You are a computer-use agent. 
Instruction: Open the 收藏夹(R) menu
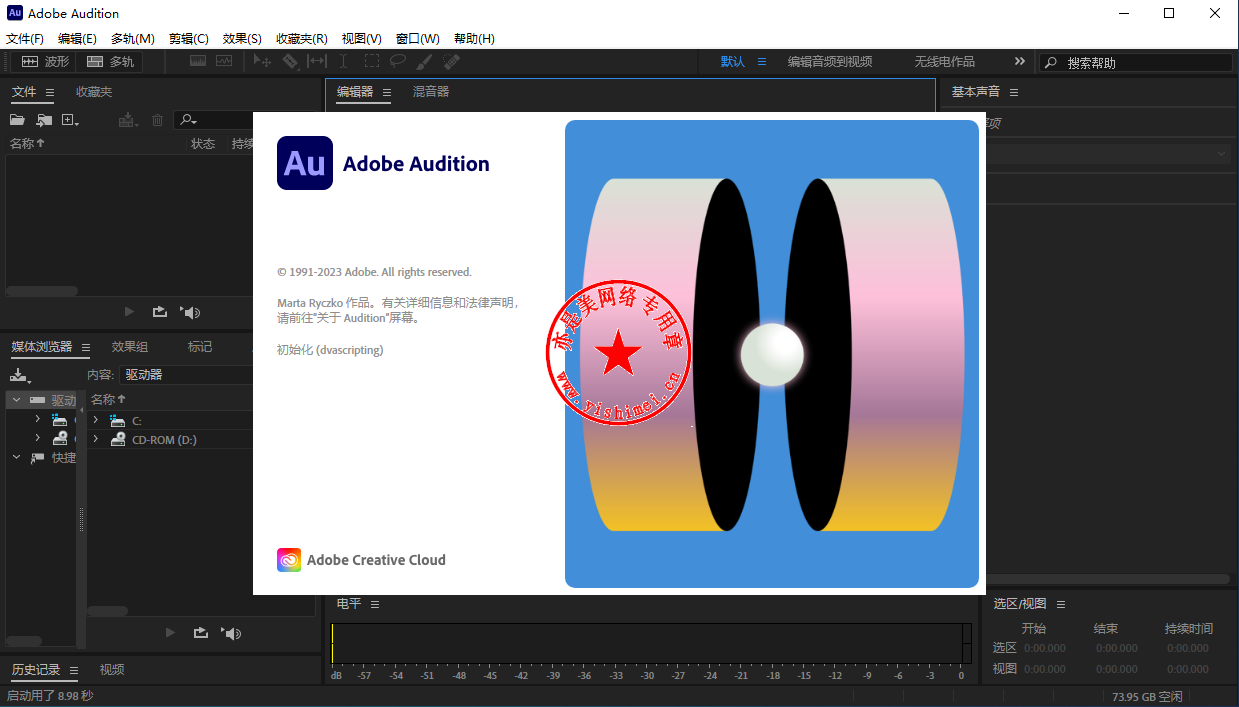(x=302, y=39)
